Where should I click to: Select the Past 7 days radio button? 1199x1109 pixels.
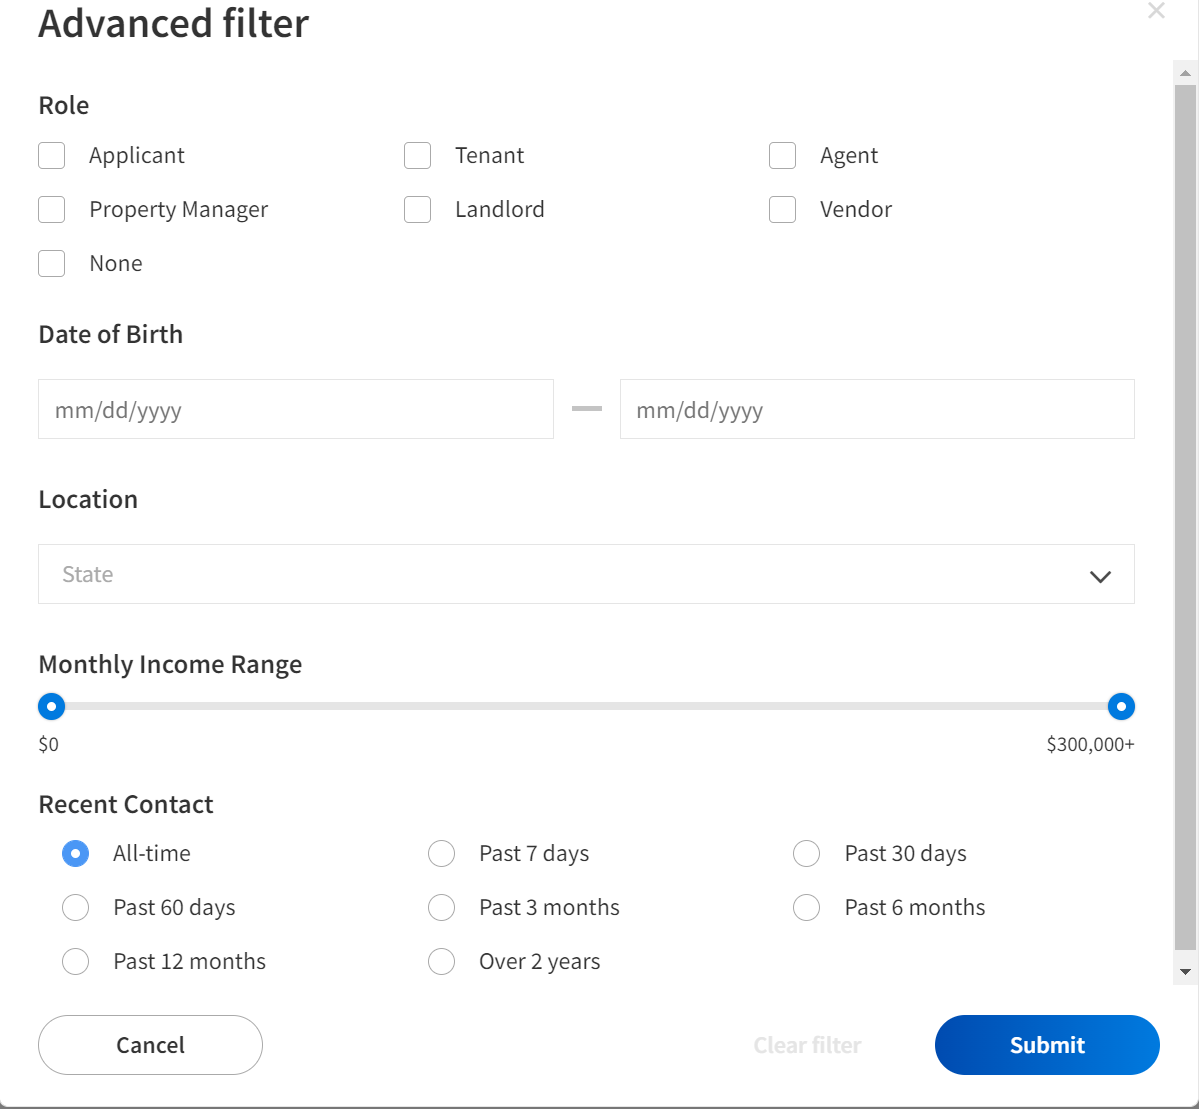pos(441,853)
